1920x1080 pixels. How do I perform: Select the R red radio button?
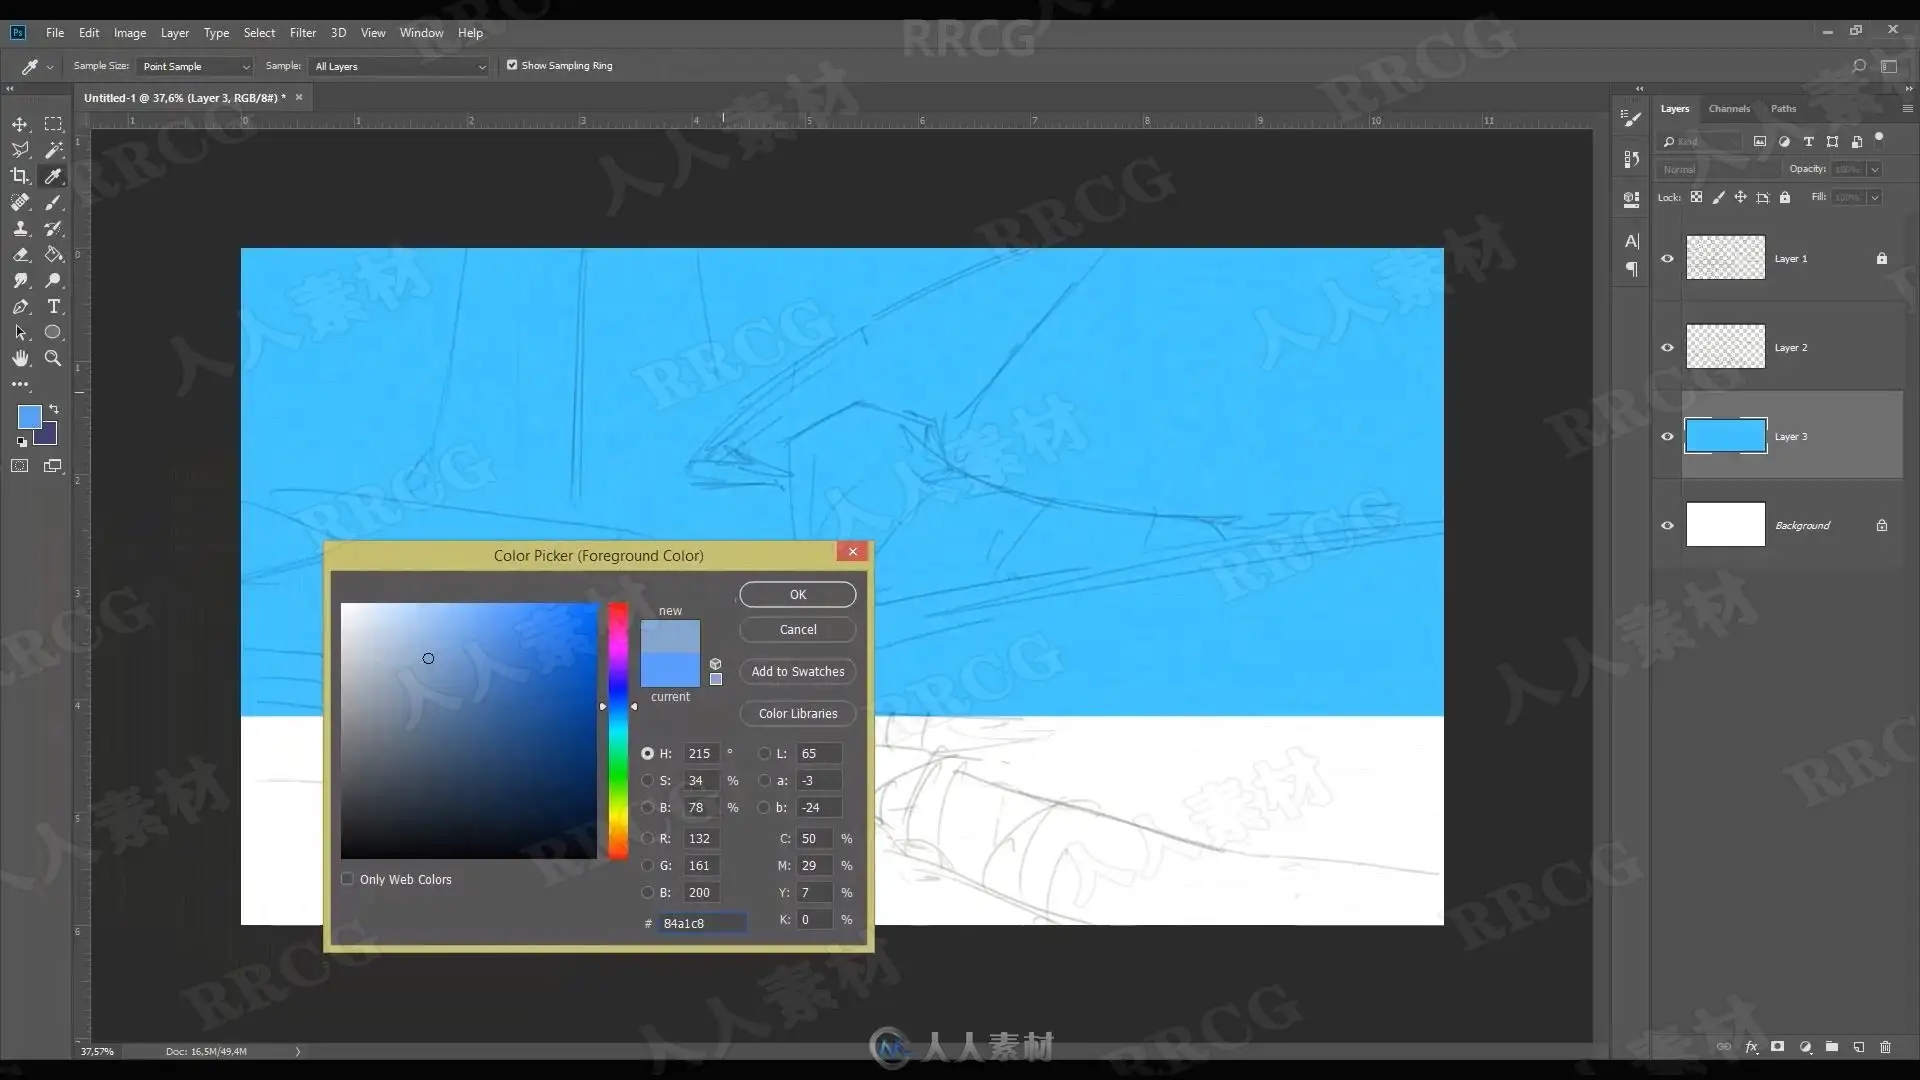click(647, 838)
